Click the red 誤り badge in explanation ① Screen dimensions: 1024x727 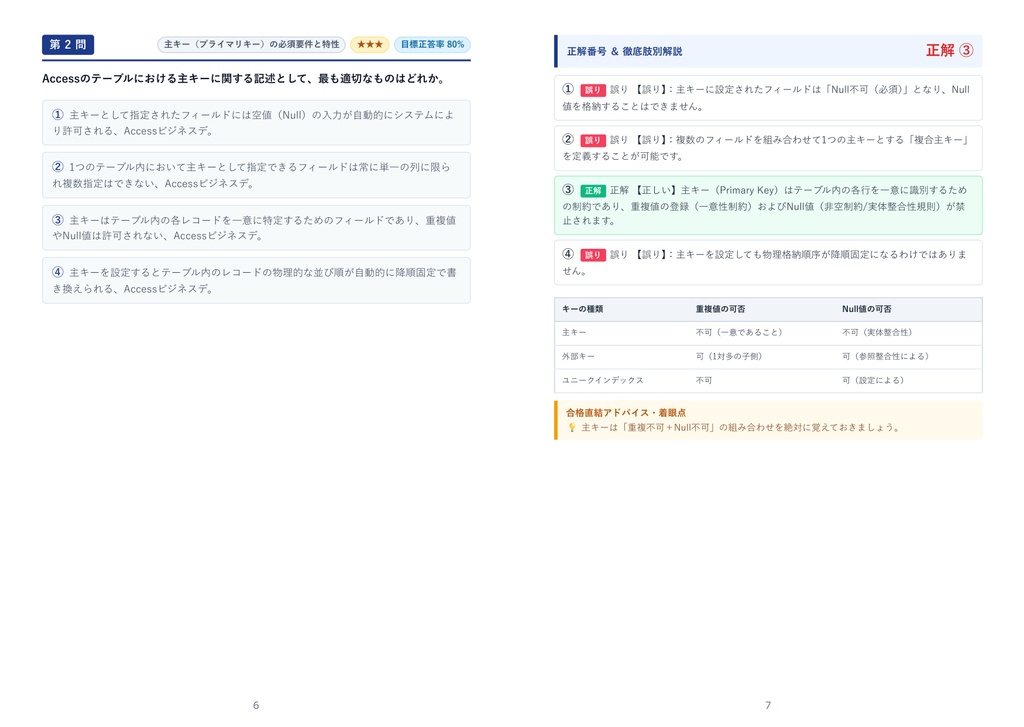tap(593, 90)
